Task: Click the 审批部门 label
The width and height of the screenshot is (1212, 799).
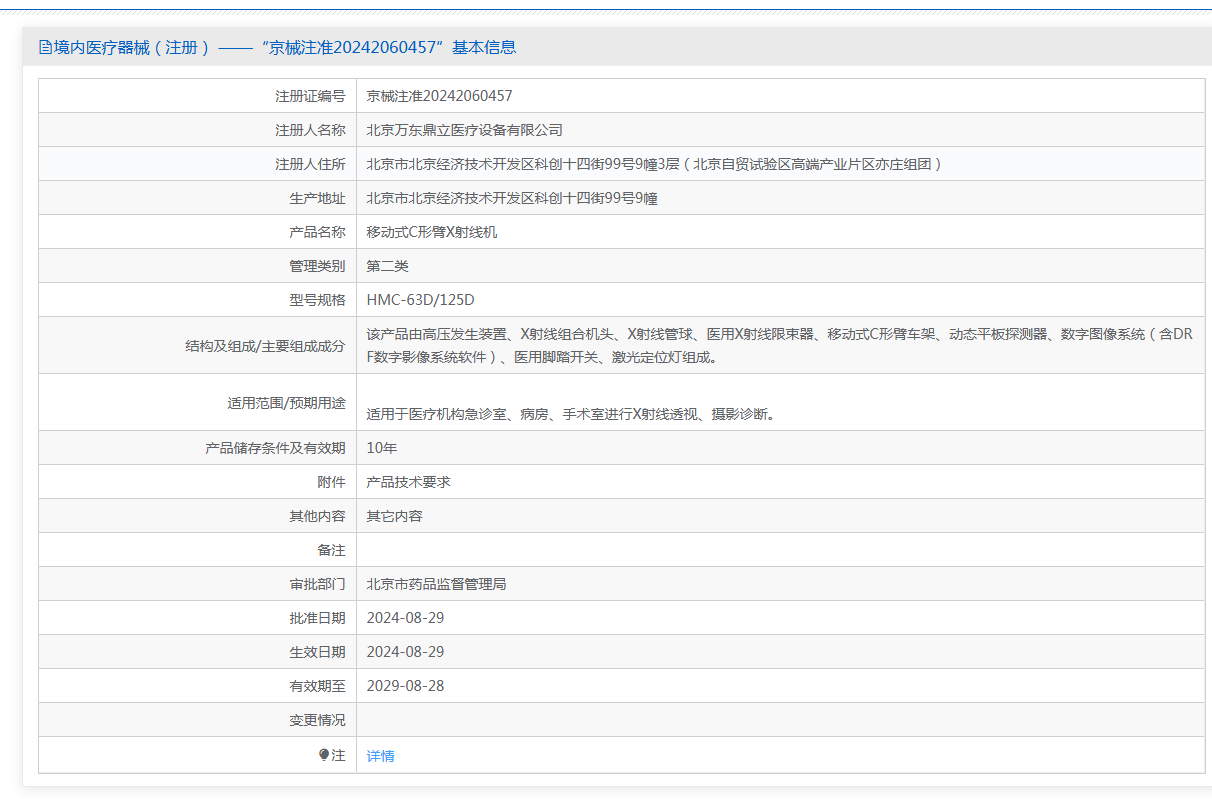Action: click(317, 584)
